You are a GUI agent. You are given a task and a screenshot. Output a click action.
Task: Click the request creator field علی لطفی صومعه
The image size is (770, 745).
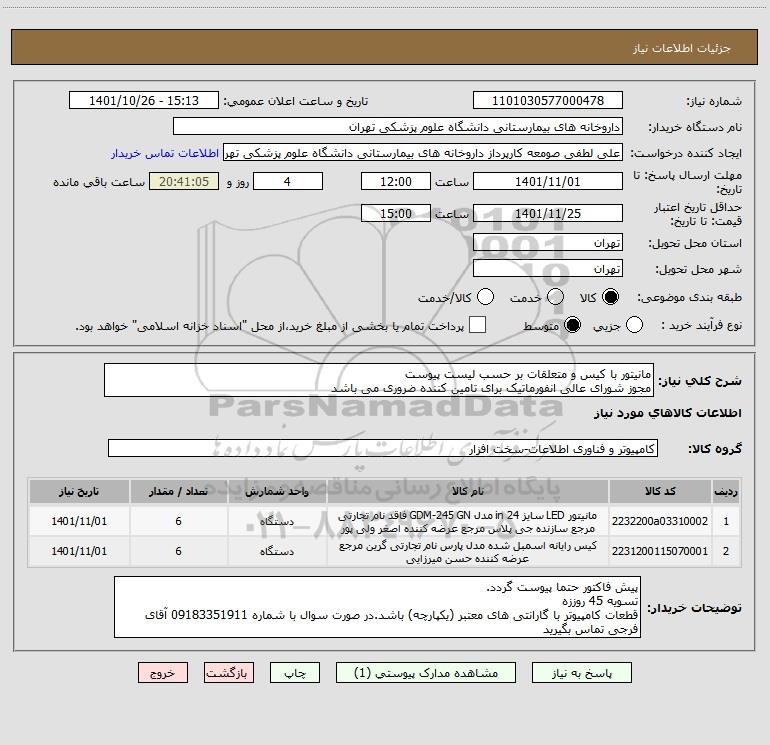coord(423,153)
